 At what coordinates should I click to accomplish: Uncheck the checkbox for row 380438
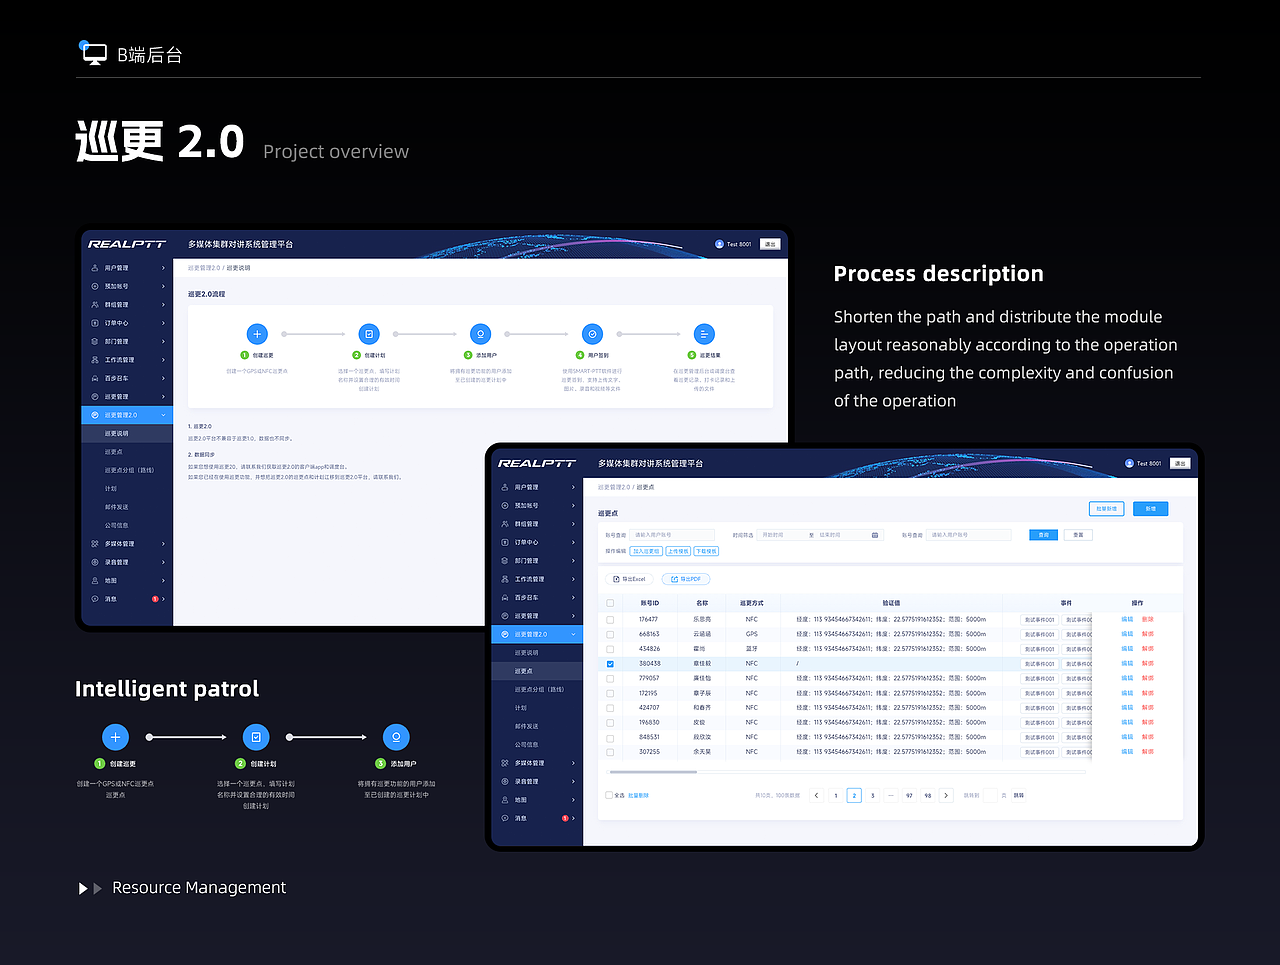click(610, 663)
